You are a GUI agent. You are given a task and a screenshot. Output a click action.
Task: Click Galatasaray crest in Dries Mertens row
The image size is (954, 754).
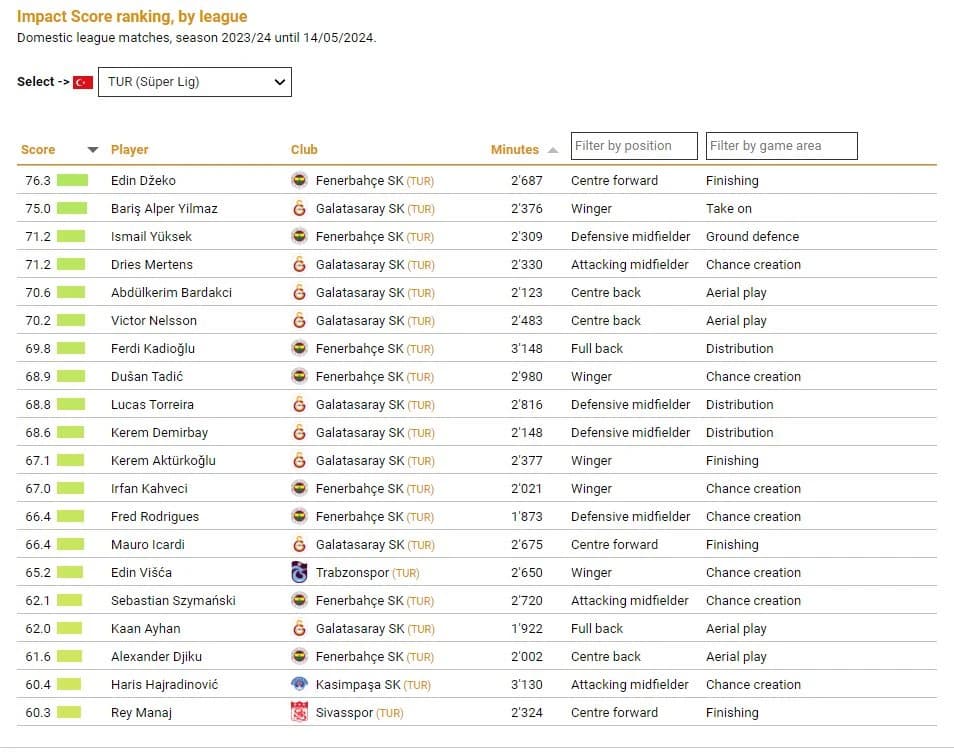[x=299, y=265]
